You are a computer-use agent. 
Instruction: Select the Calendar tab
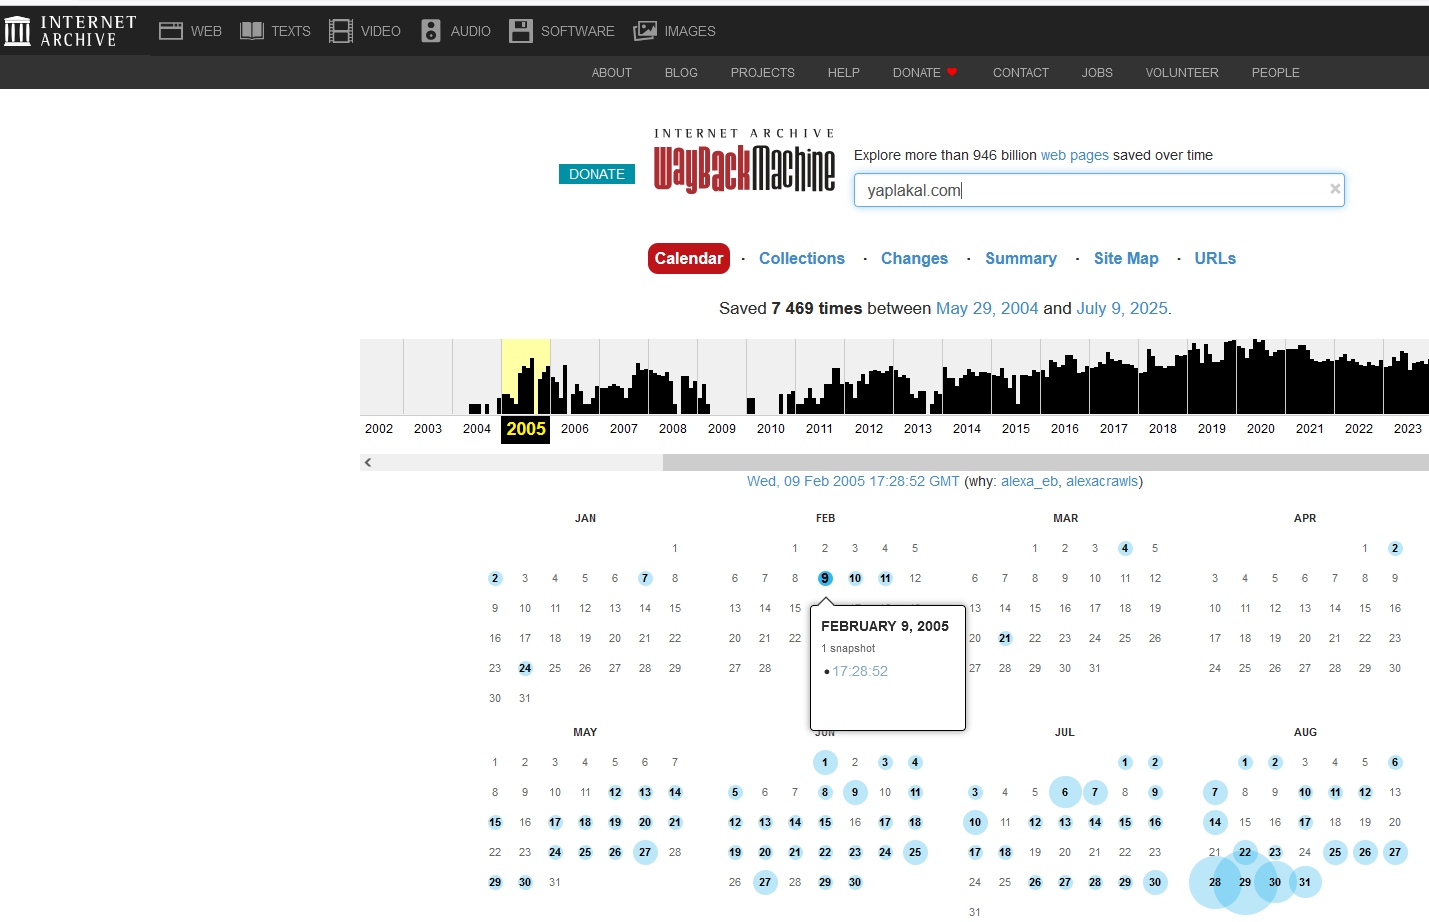[689, 258]
